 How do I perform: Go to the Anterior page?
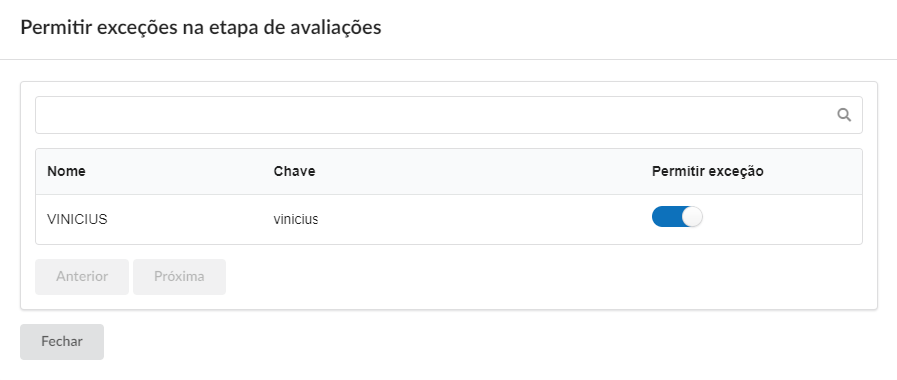pos(82,277)
